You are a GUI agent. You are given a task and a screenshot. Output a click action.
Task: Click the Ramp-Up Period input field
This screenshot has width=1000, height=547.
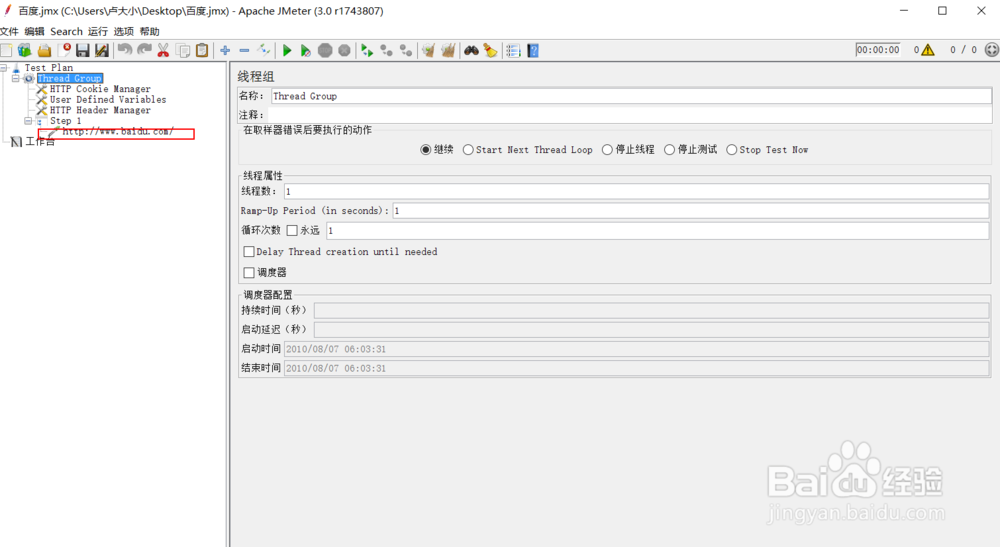point(690,210)
